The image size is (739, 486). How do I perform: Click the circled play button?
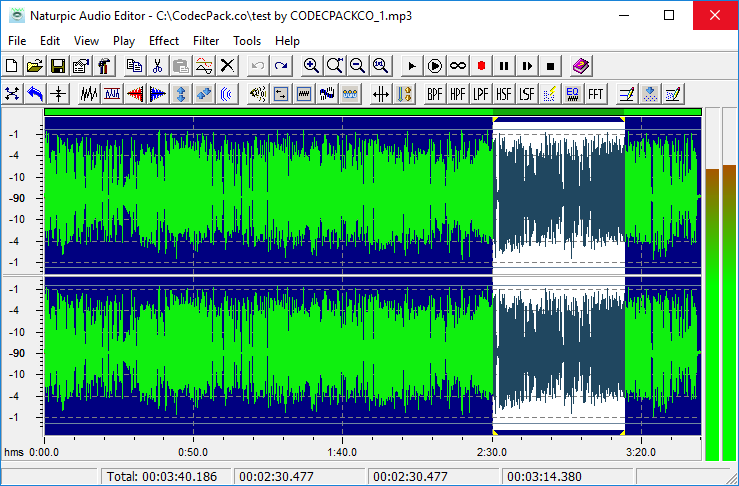(x=435, y=66)
